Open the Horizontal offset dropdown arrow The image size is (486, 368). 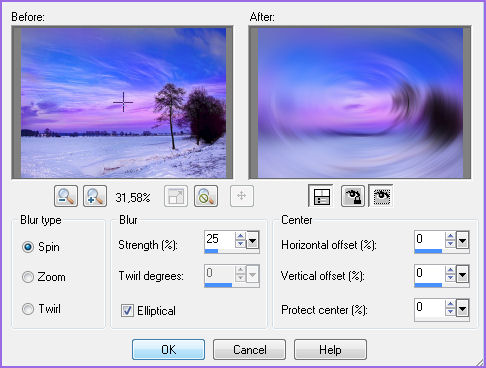point(463,240)
